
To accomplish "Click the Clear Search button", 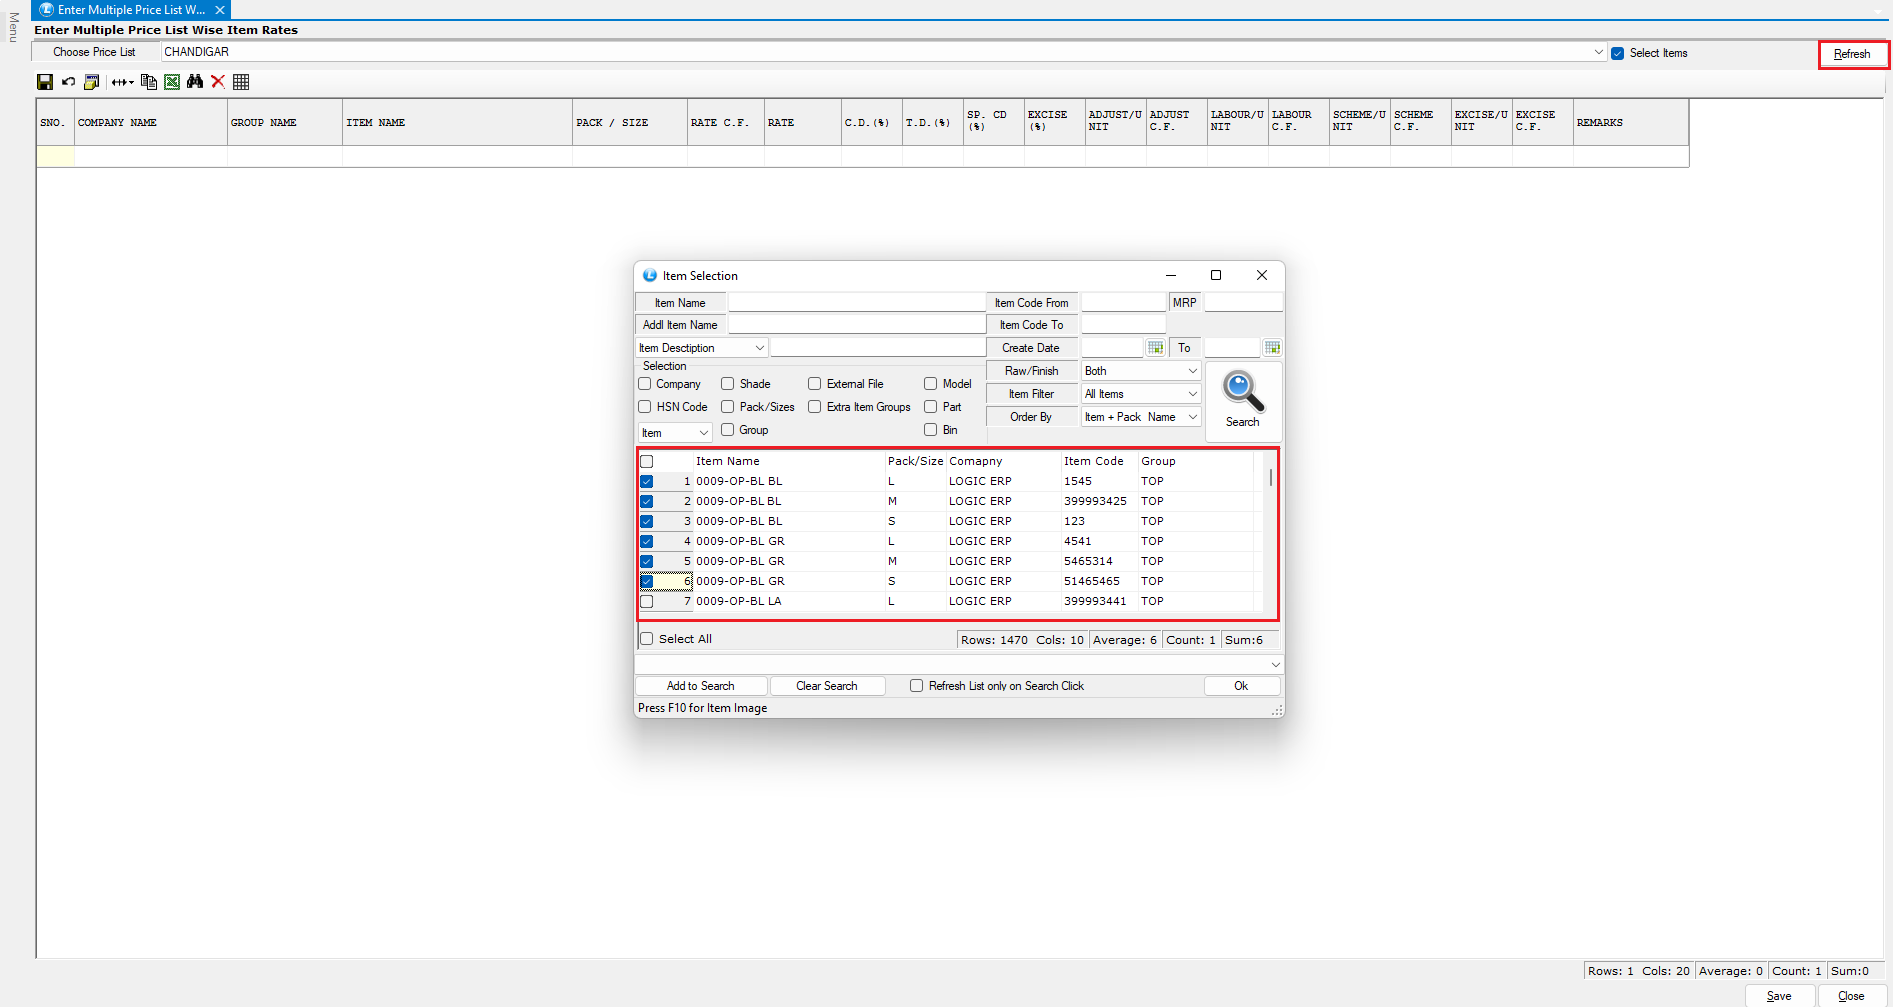I will pos(826,686).
